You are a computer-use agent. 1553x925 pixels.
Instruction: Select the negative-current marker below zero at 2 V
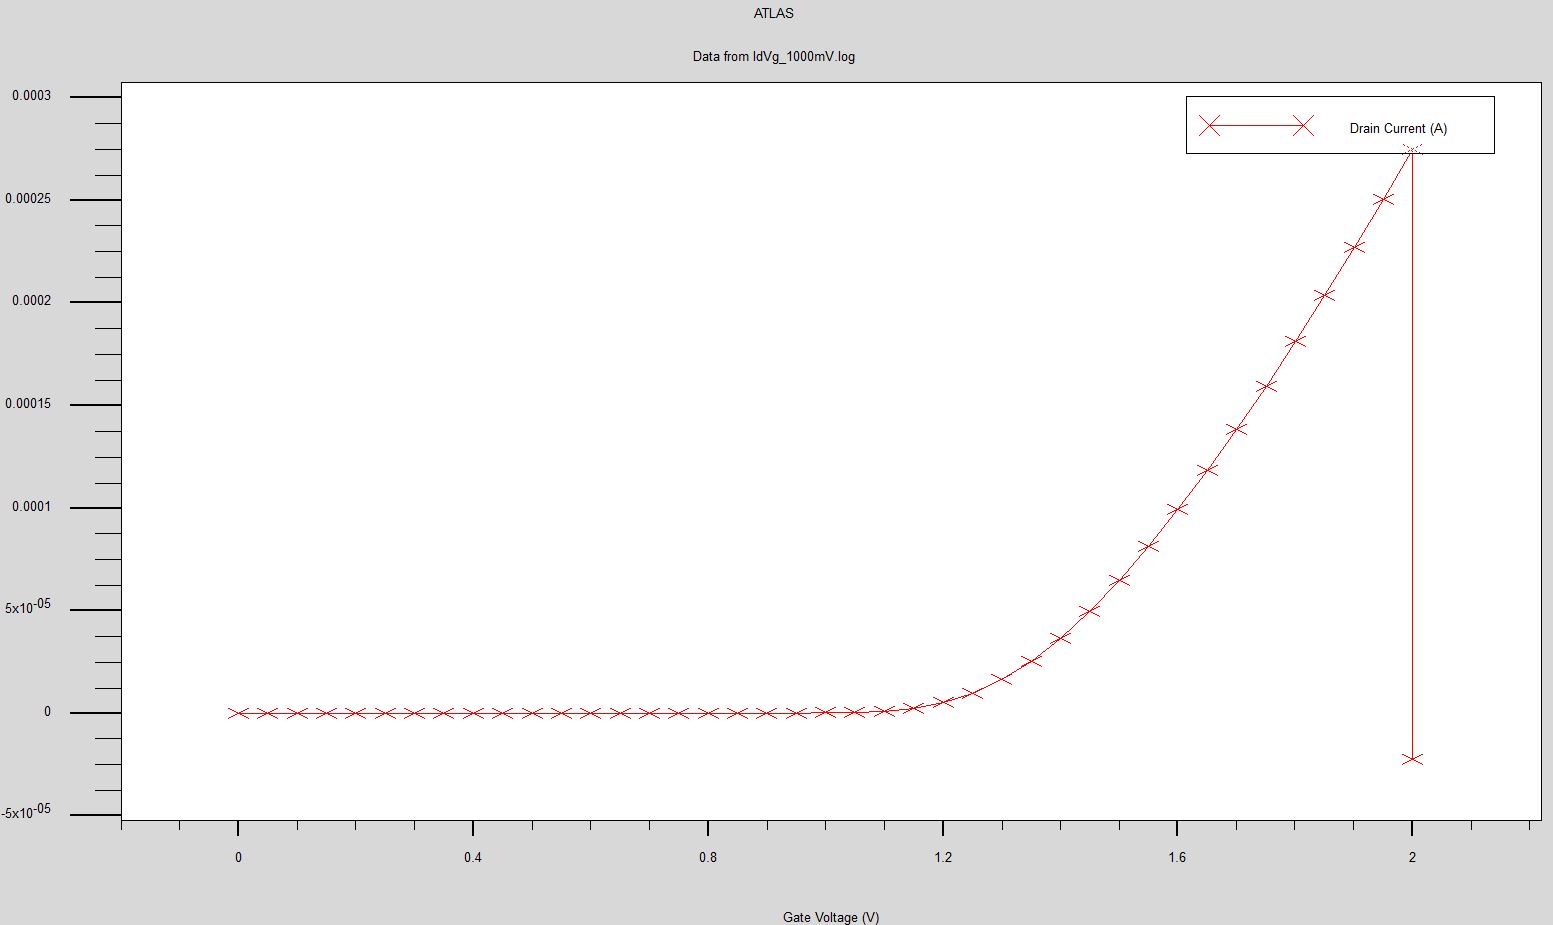(1412, 759)
